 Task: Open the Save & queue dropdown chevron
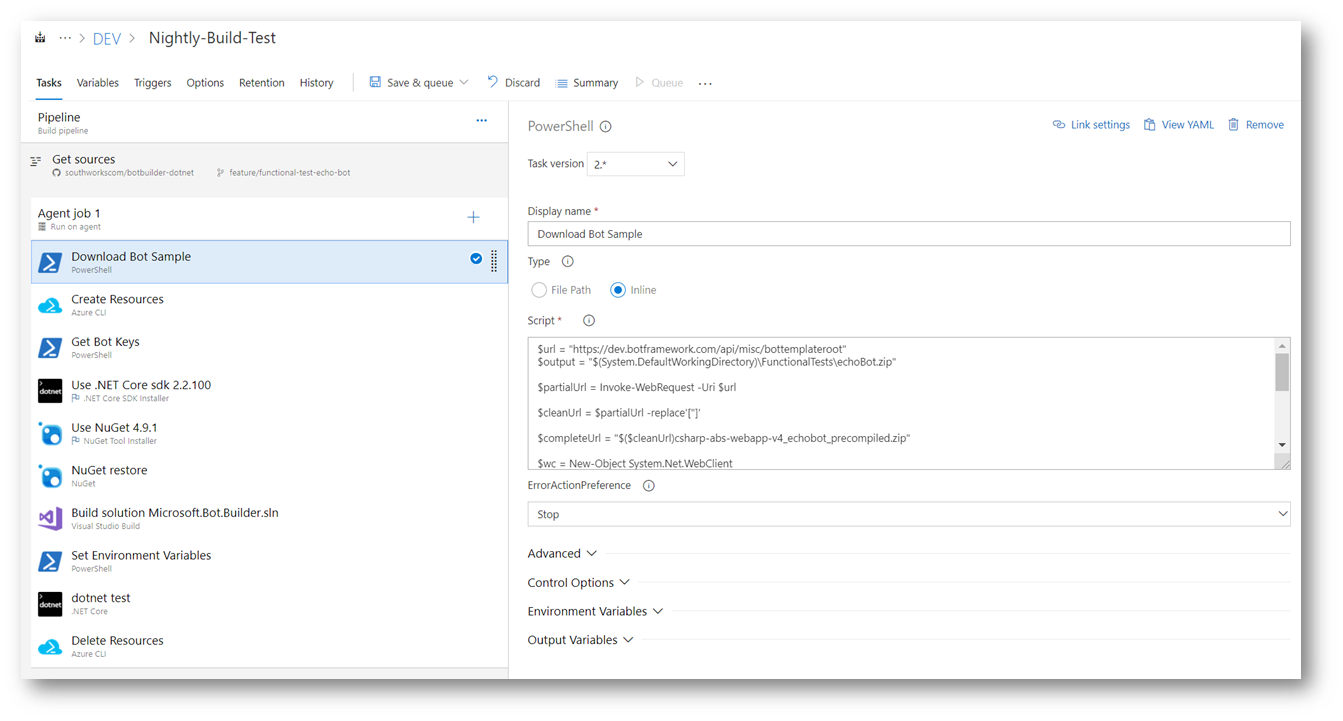464,83
